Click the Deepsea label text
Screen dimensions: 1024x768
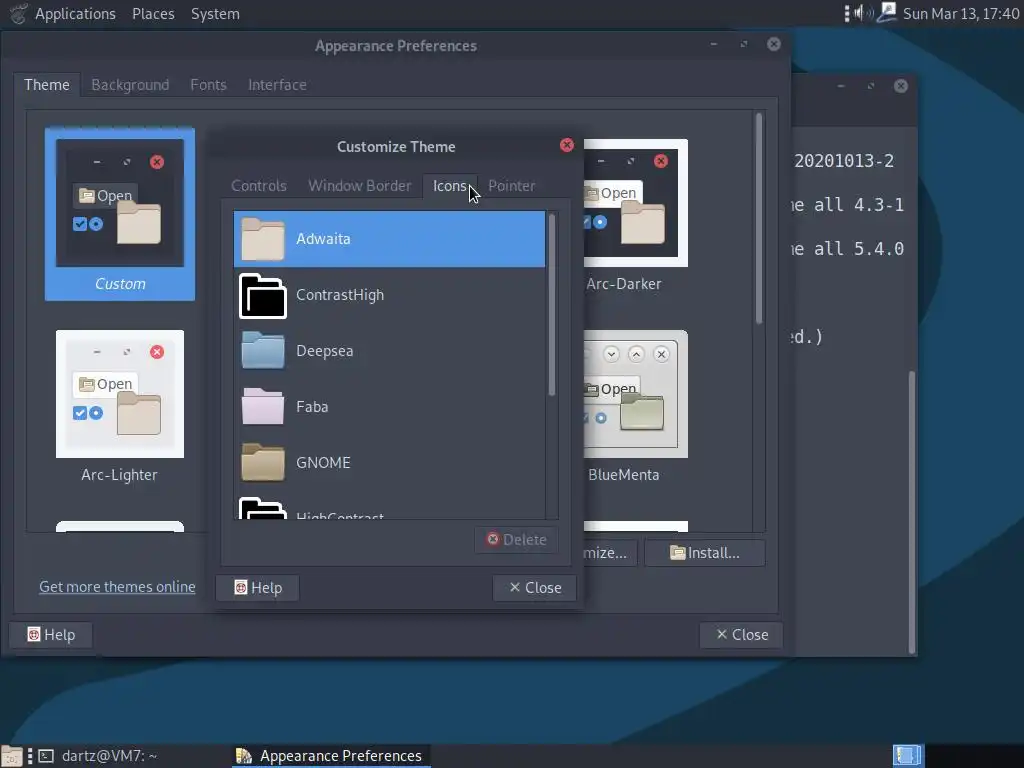pos(325,351)
